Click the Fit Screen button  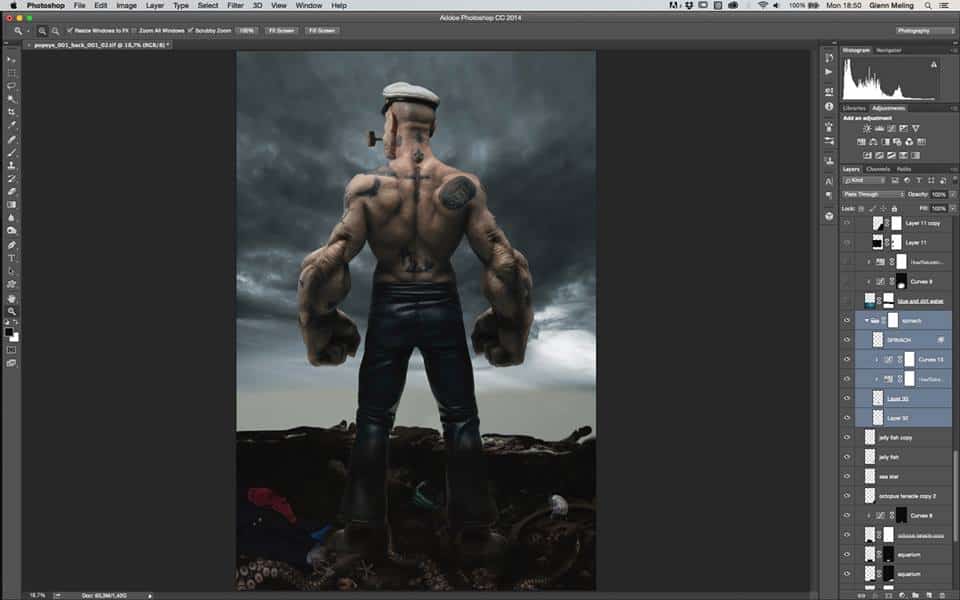point(280,31)
